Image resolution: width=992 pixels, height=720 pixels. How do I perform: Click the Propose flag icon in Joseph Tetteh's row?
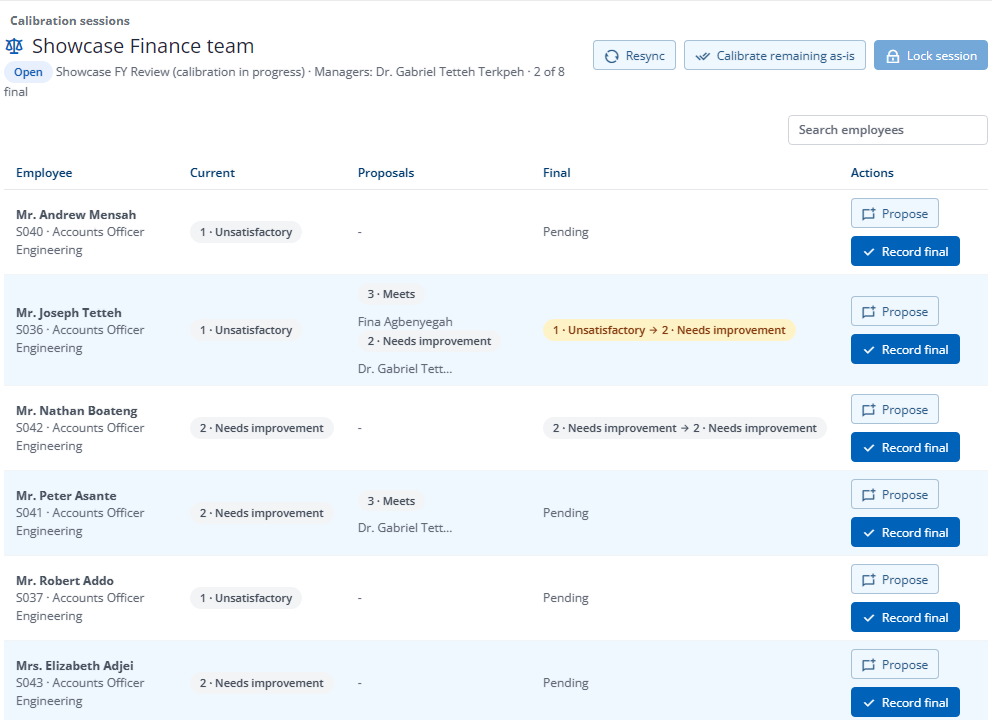tap(869, 312)
